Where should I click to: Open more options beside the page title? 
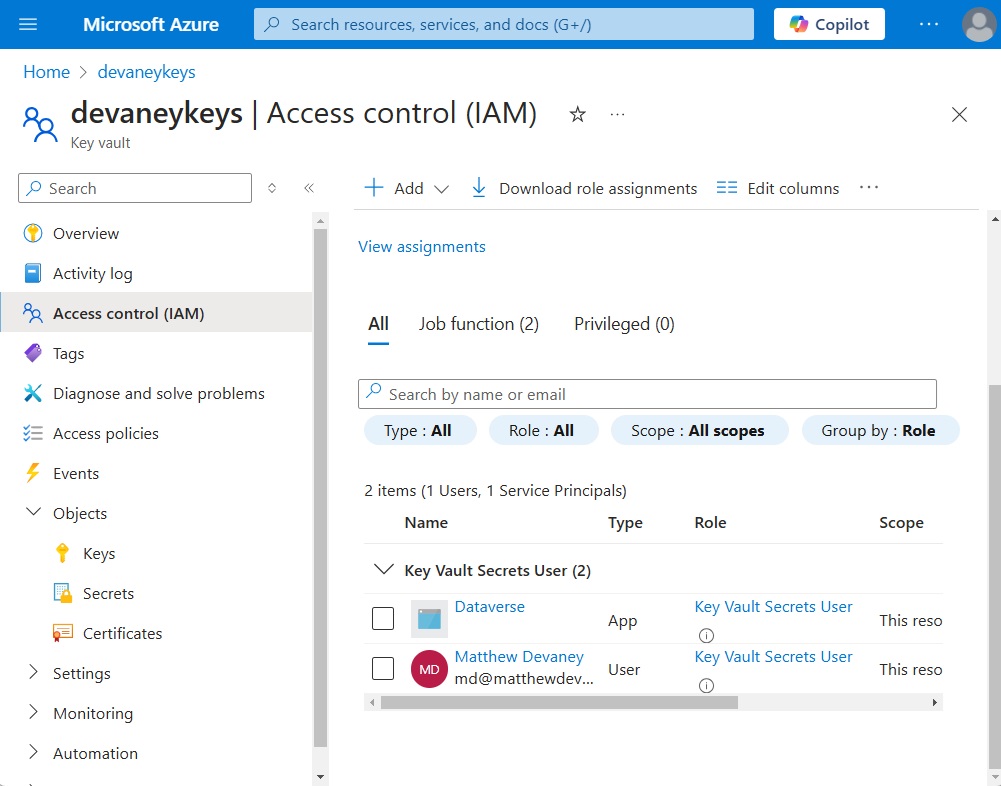click(617, 114)
